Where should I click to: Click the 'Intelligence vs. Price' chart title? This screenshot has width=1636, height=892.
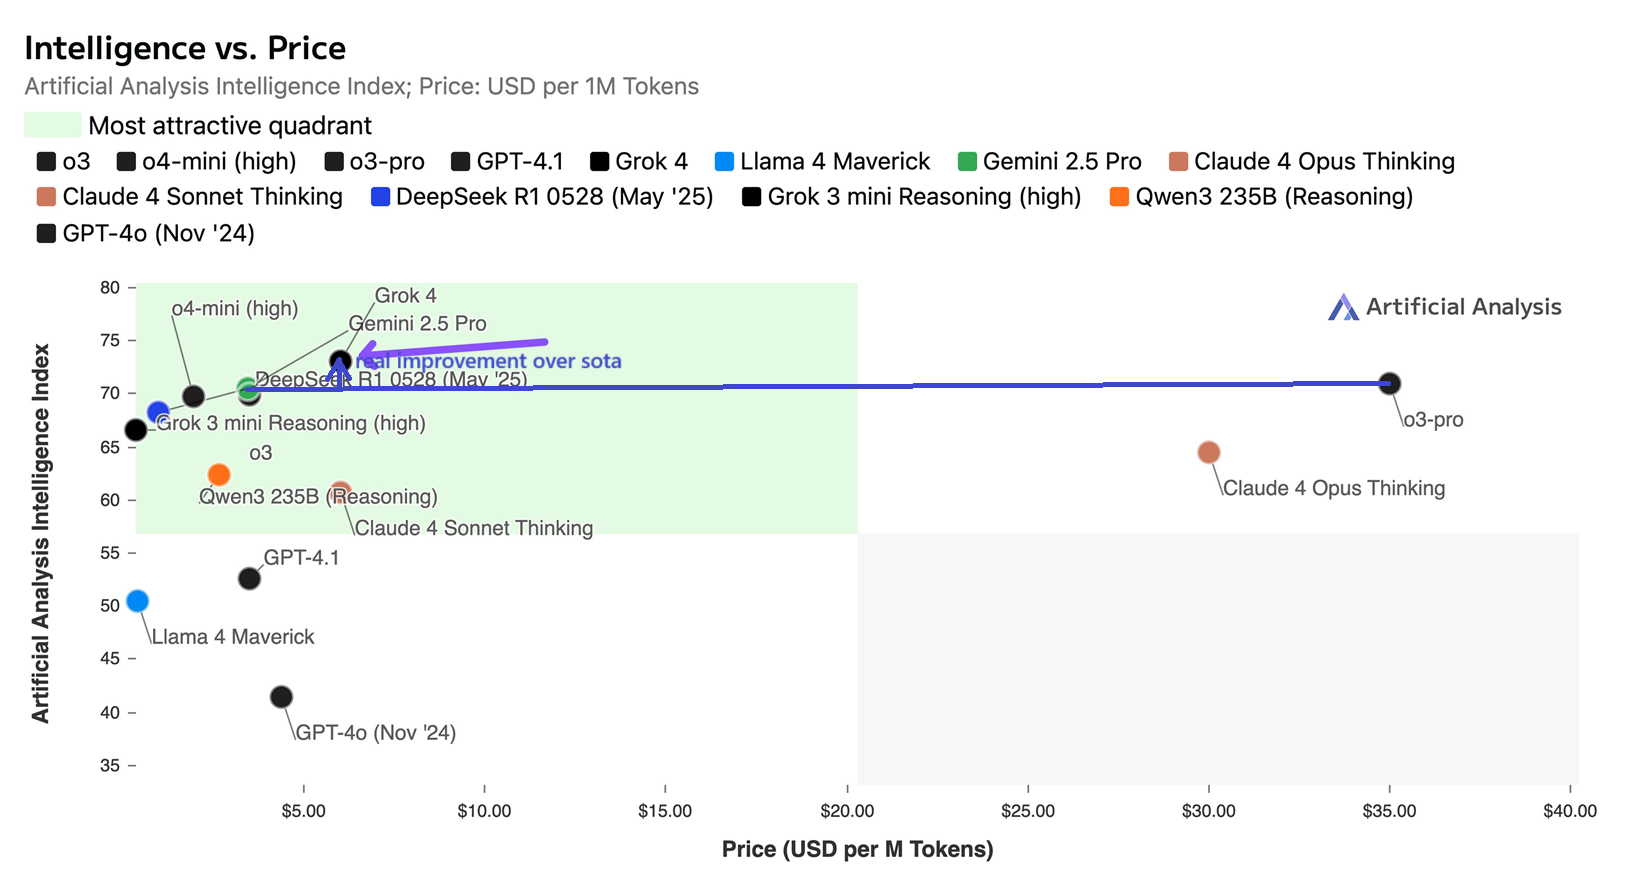(185, 48)
